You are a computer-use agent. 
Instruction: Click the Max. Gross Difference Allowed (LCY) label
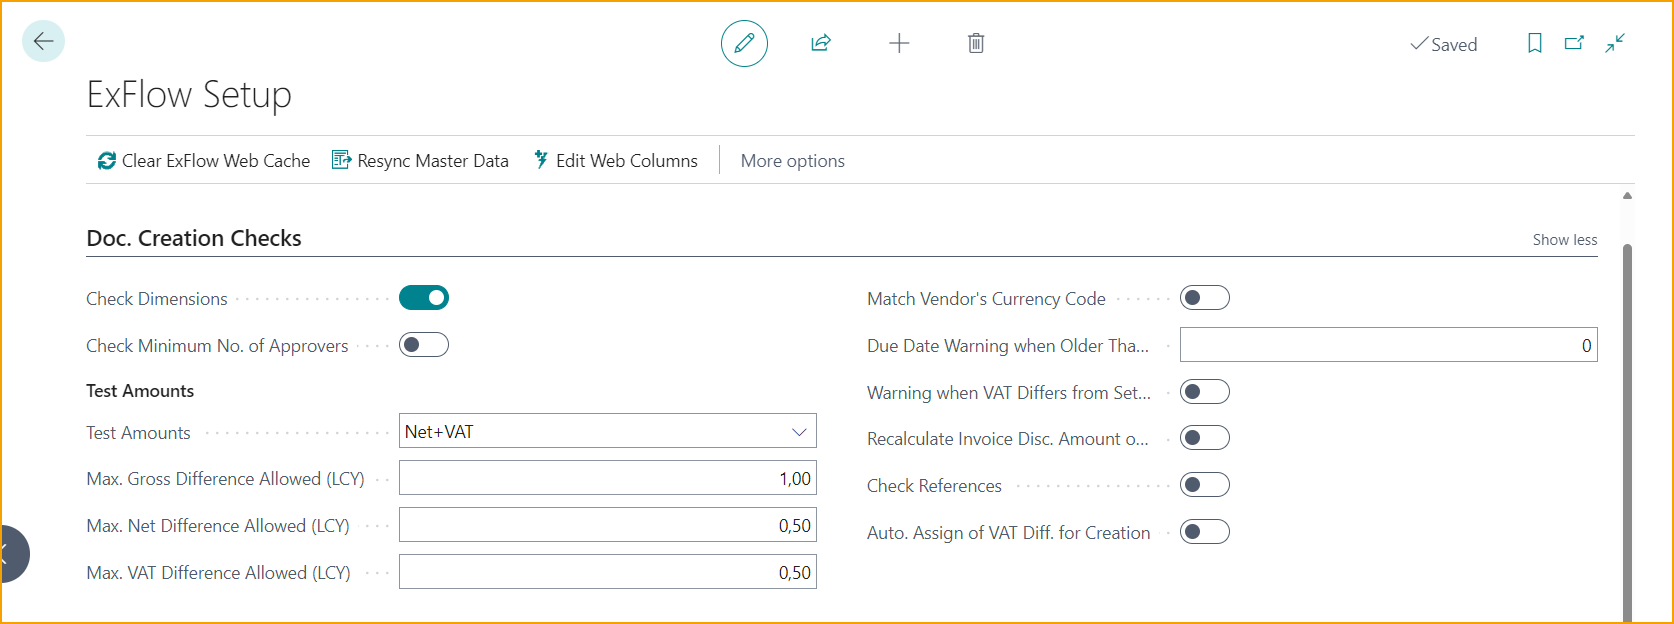pyautogui.click(x=225, y=479)
